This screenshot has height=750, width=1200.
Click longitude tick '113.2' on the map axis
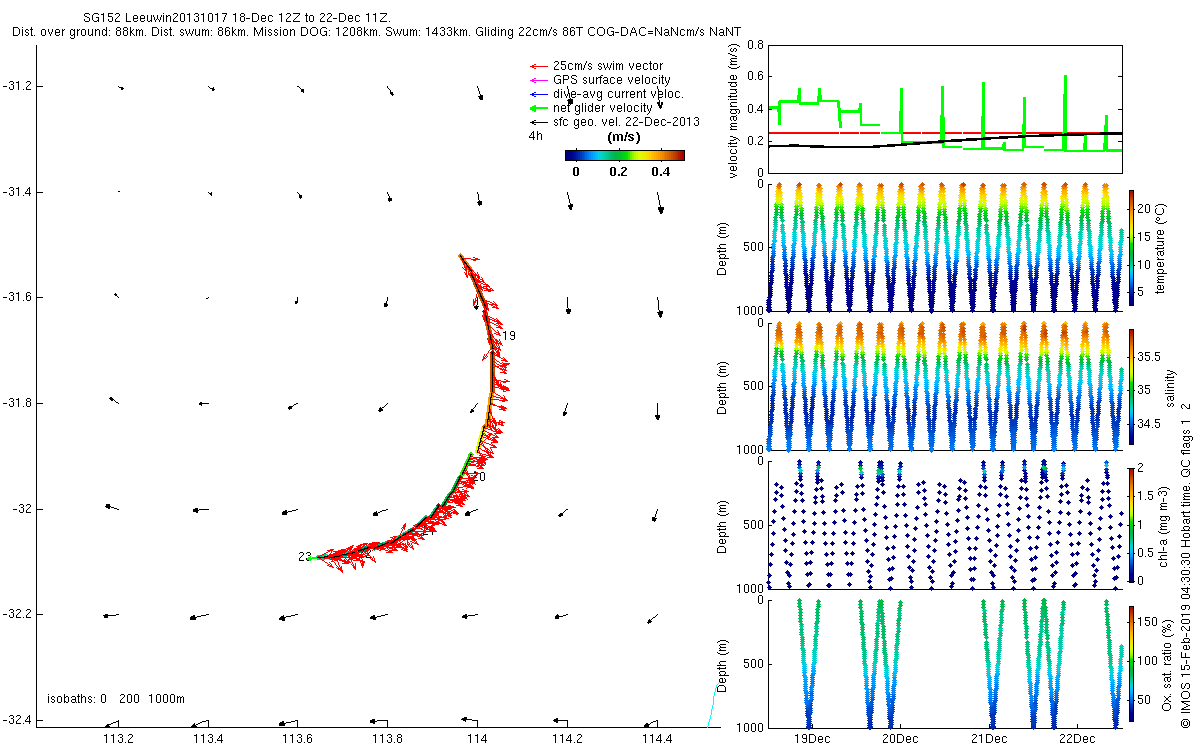(x=118, y=739)
